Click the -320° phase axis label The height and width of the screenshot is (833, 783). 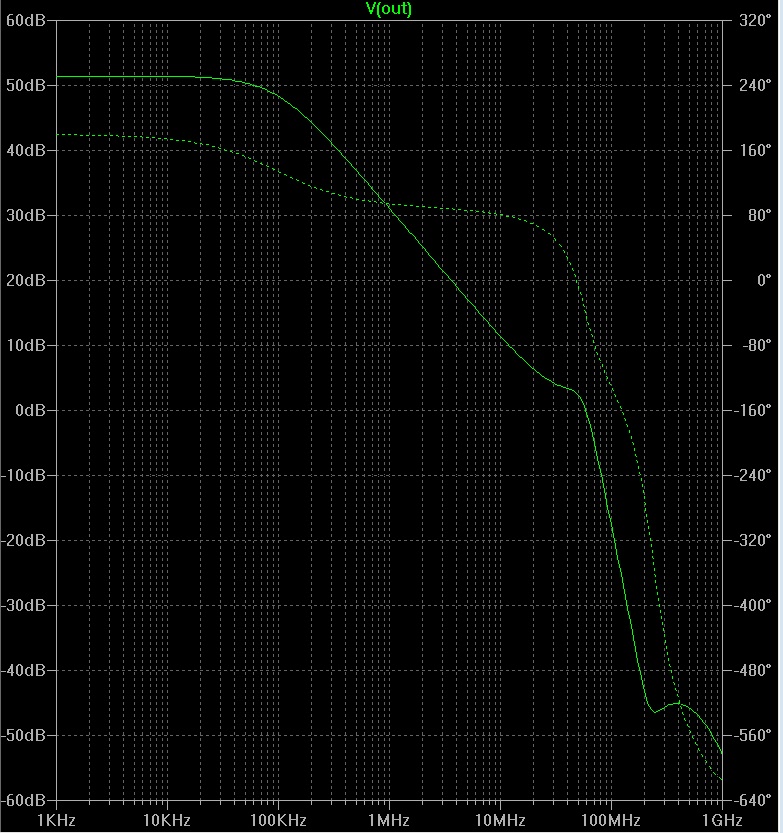[753, 541]
